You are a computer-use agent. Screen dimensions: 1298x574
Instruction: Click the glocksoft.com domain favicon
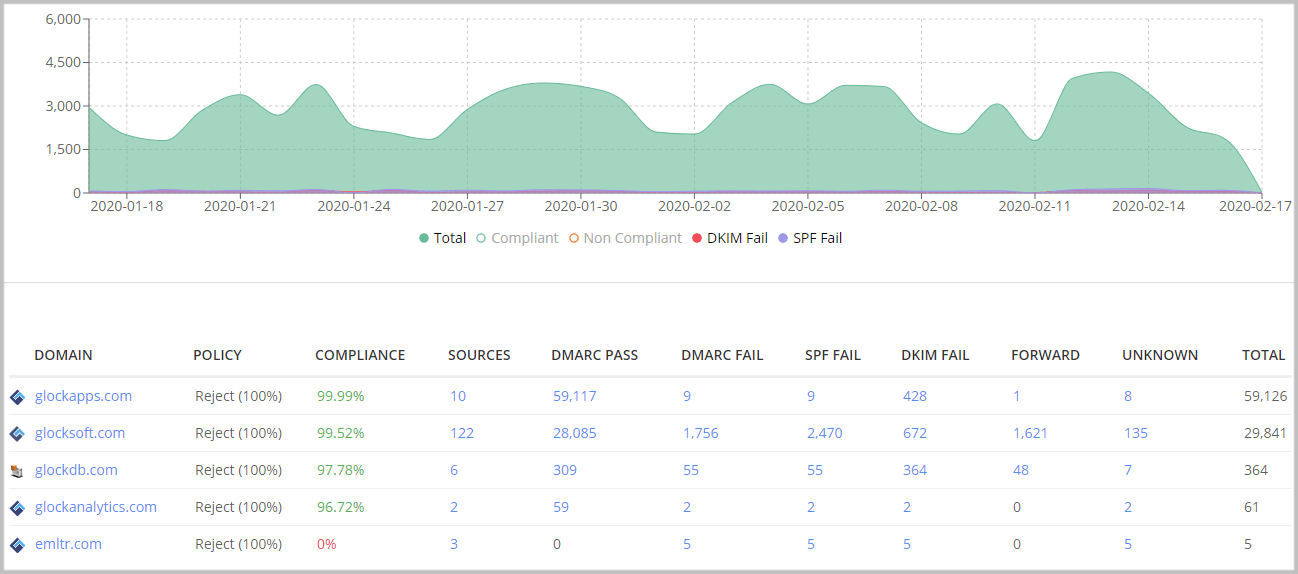click(x=17, y=434)
